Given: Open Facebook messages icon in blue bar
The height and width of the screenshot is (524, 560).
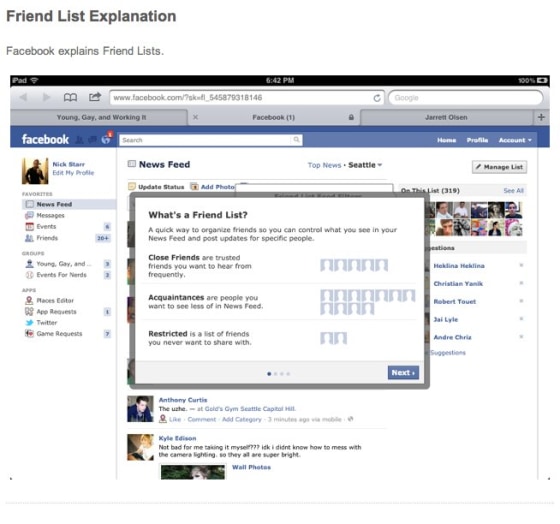Looking at the screenshot, I should tap(92, 140).
